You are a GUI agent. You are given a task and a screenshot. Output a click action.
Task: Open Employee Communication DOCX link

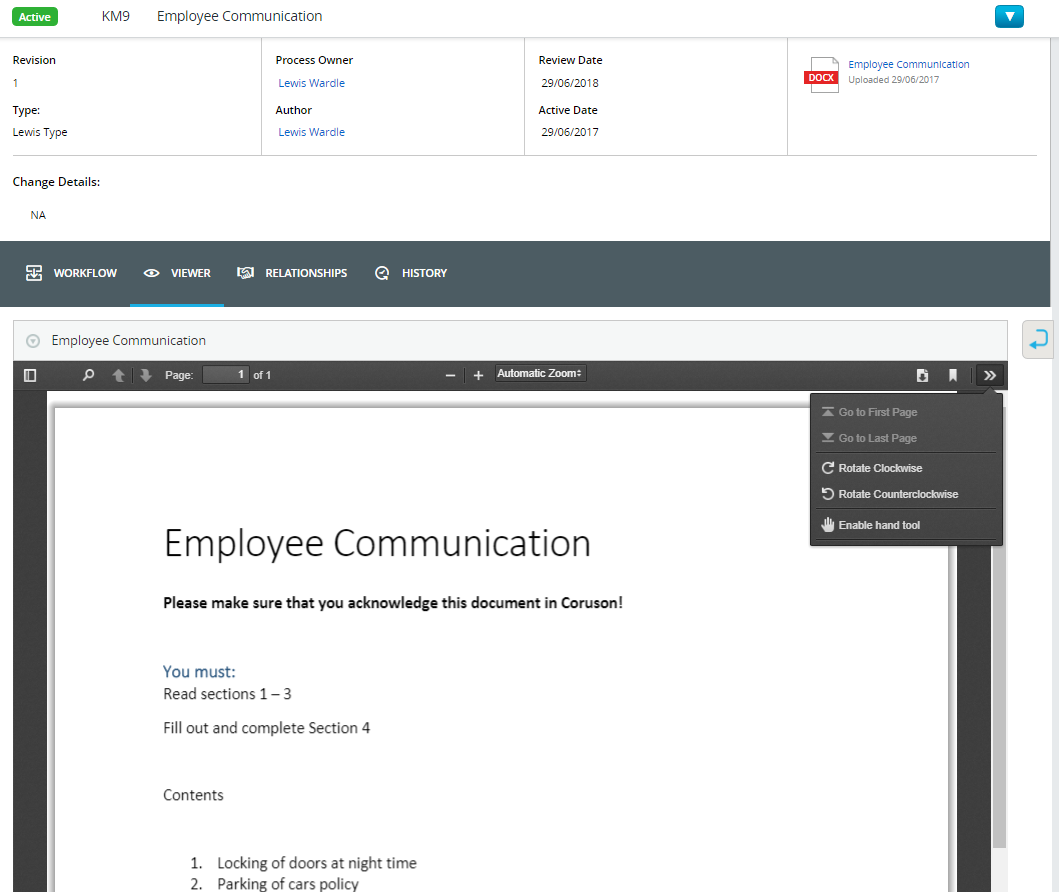coord(908,64)
